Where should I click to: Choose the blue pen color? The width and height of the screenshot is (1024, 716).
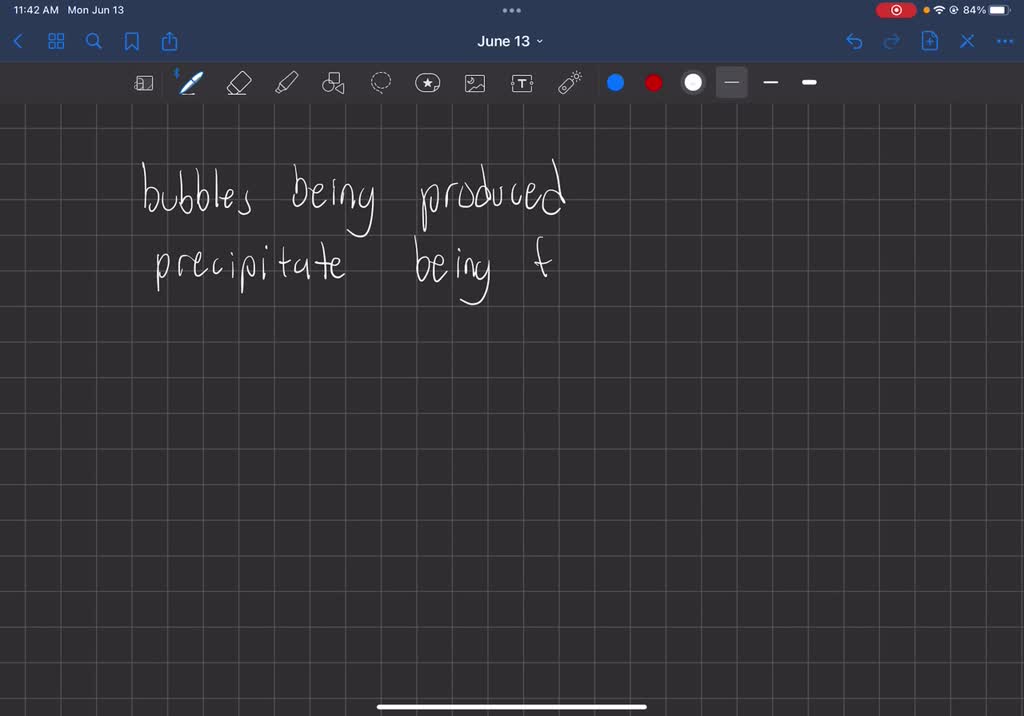tap(615, 83)
